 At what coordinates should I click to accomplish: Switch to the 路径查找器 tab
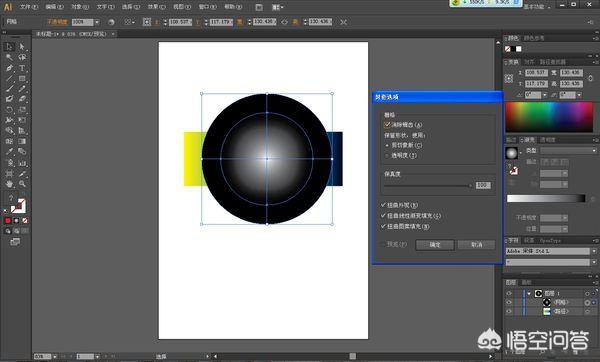pos(553,62)
